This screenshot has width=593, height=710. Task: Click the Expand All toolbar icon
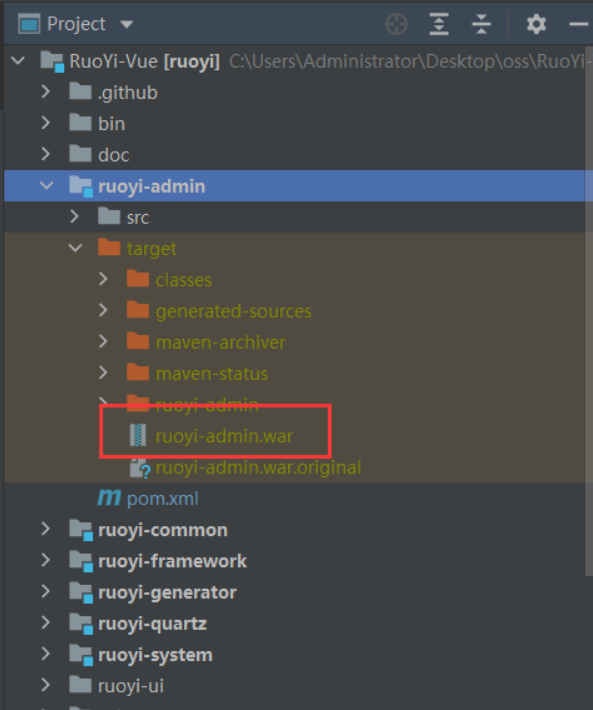(x=439, y=24)
